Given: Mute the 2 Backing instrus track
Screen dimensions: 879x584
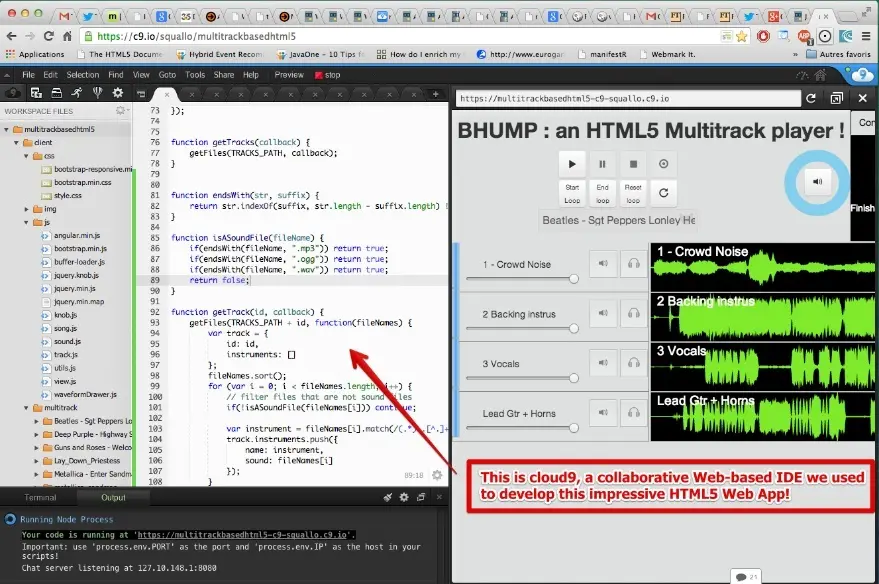Looking at the screenshot, I should click(x=603, y=313).
